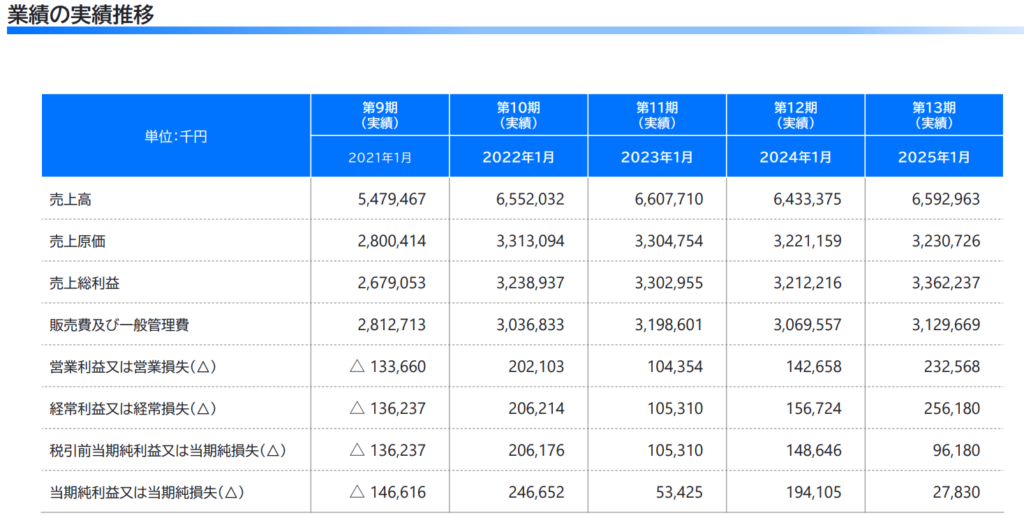1024x527 pixels.
Task: Select the net income value 27,830
Action: click(952, 492)
